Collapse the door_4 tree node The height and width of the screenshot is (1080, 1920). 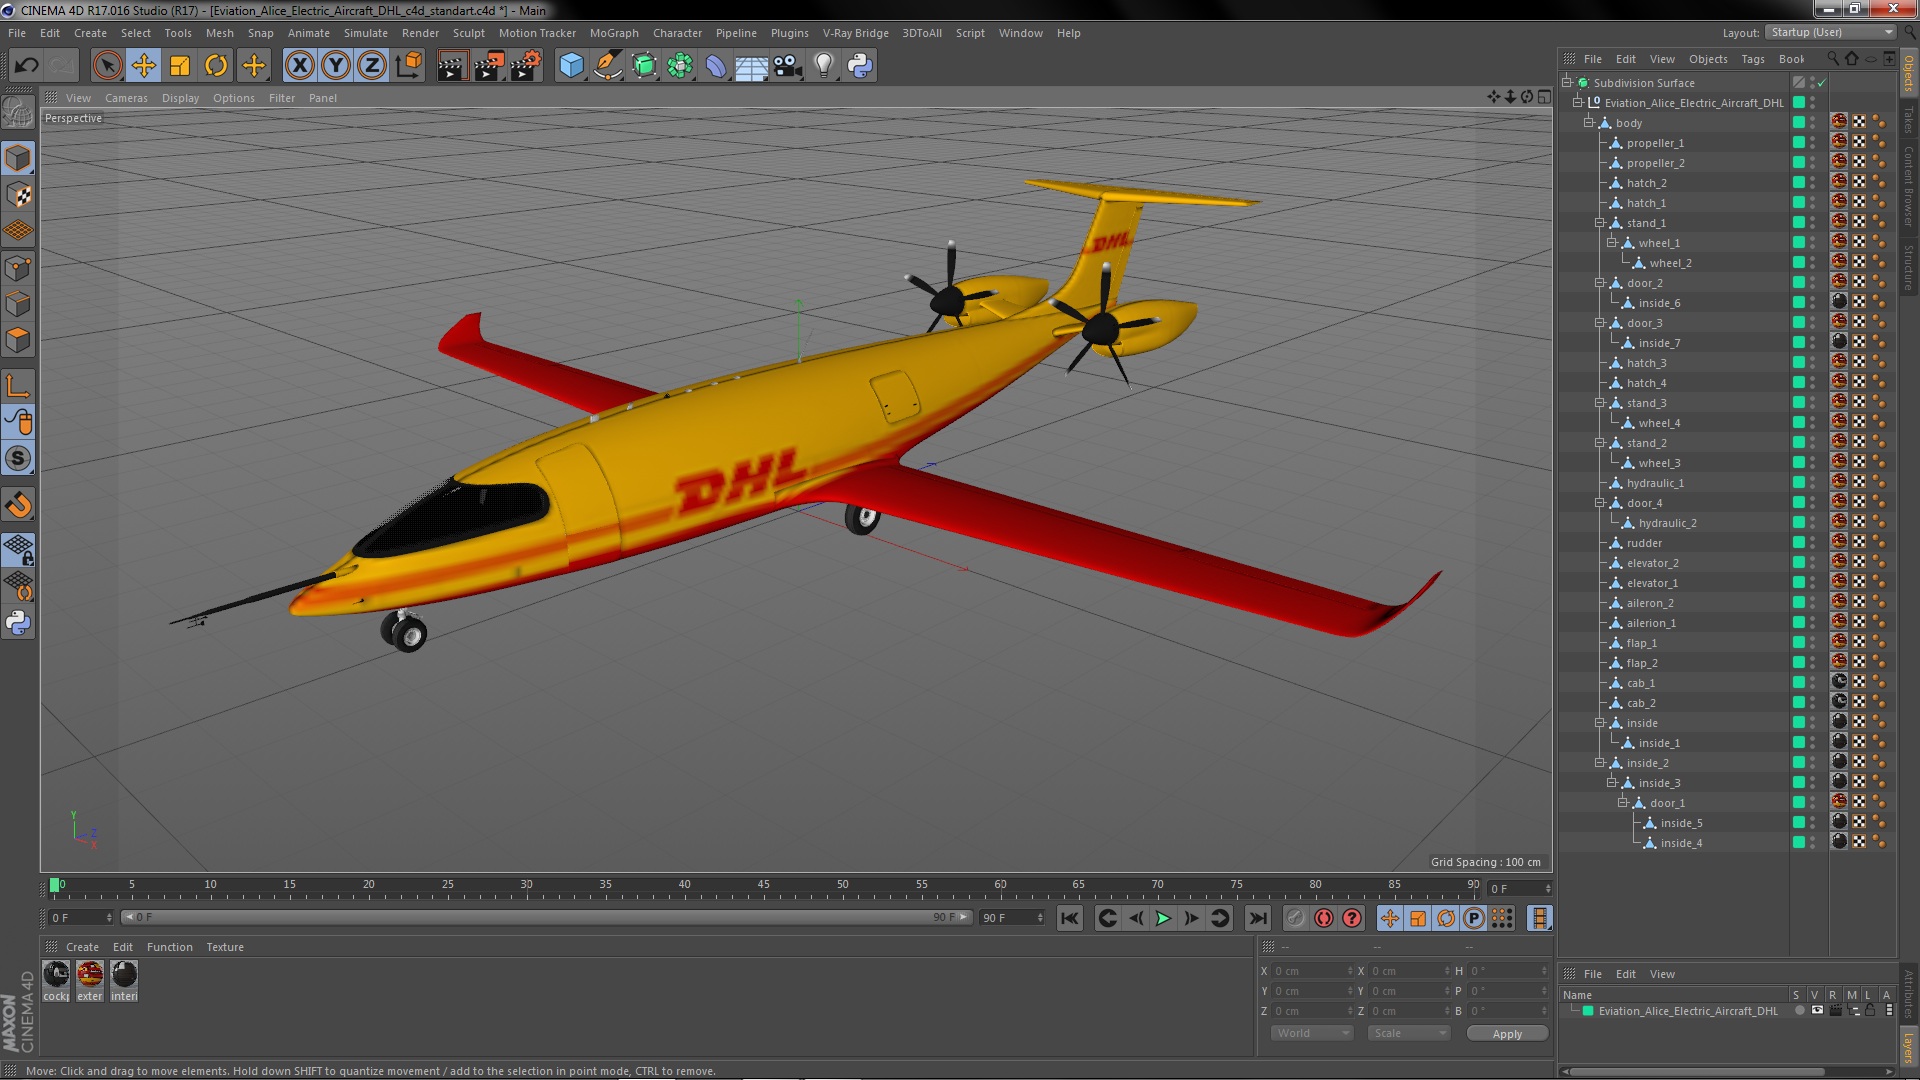(1599, 503)
